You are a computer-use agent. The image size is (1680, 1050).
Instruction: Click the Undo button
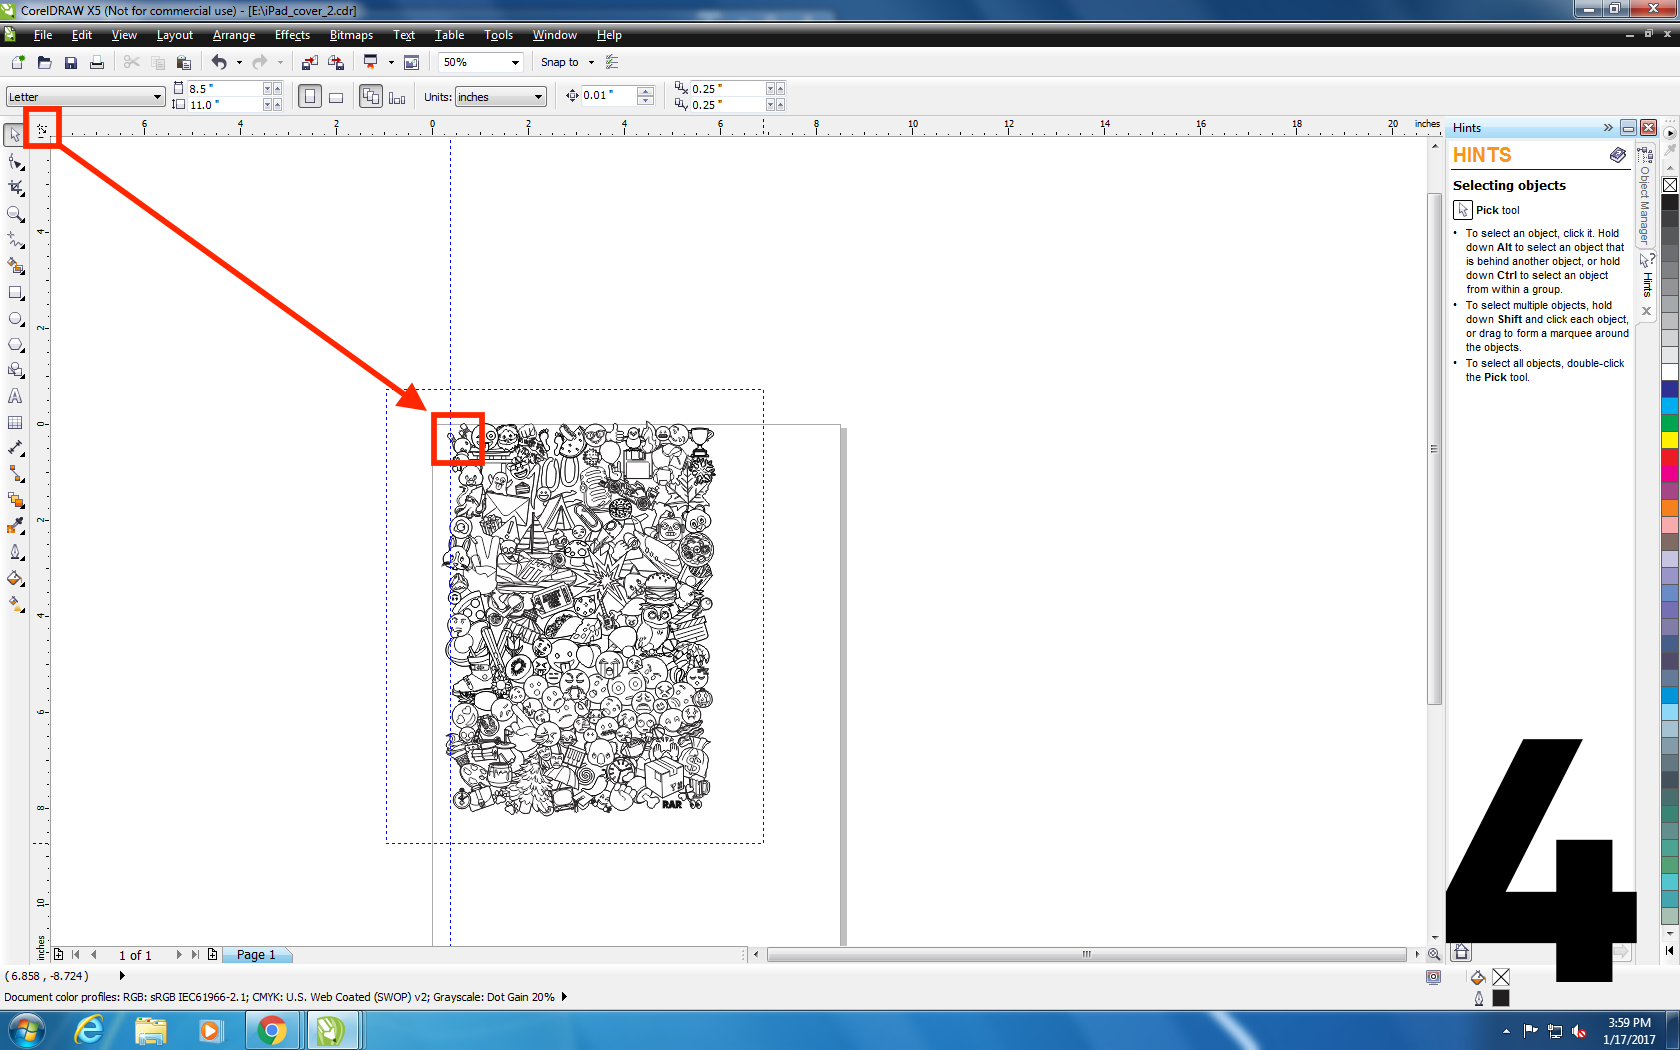pos(219,62)
